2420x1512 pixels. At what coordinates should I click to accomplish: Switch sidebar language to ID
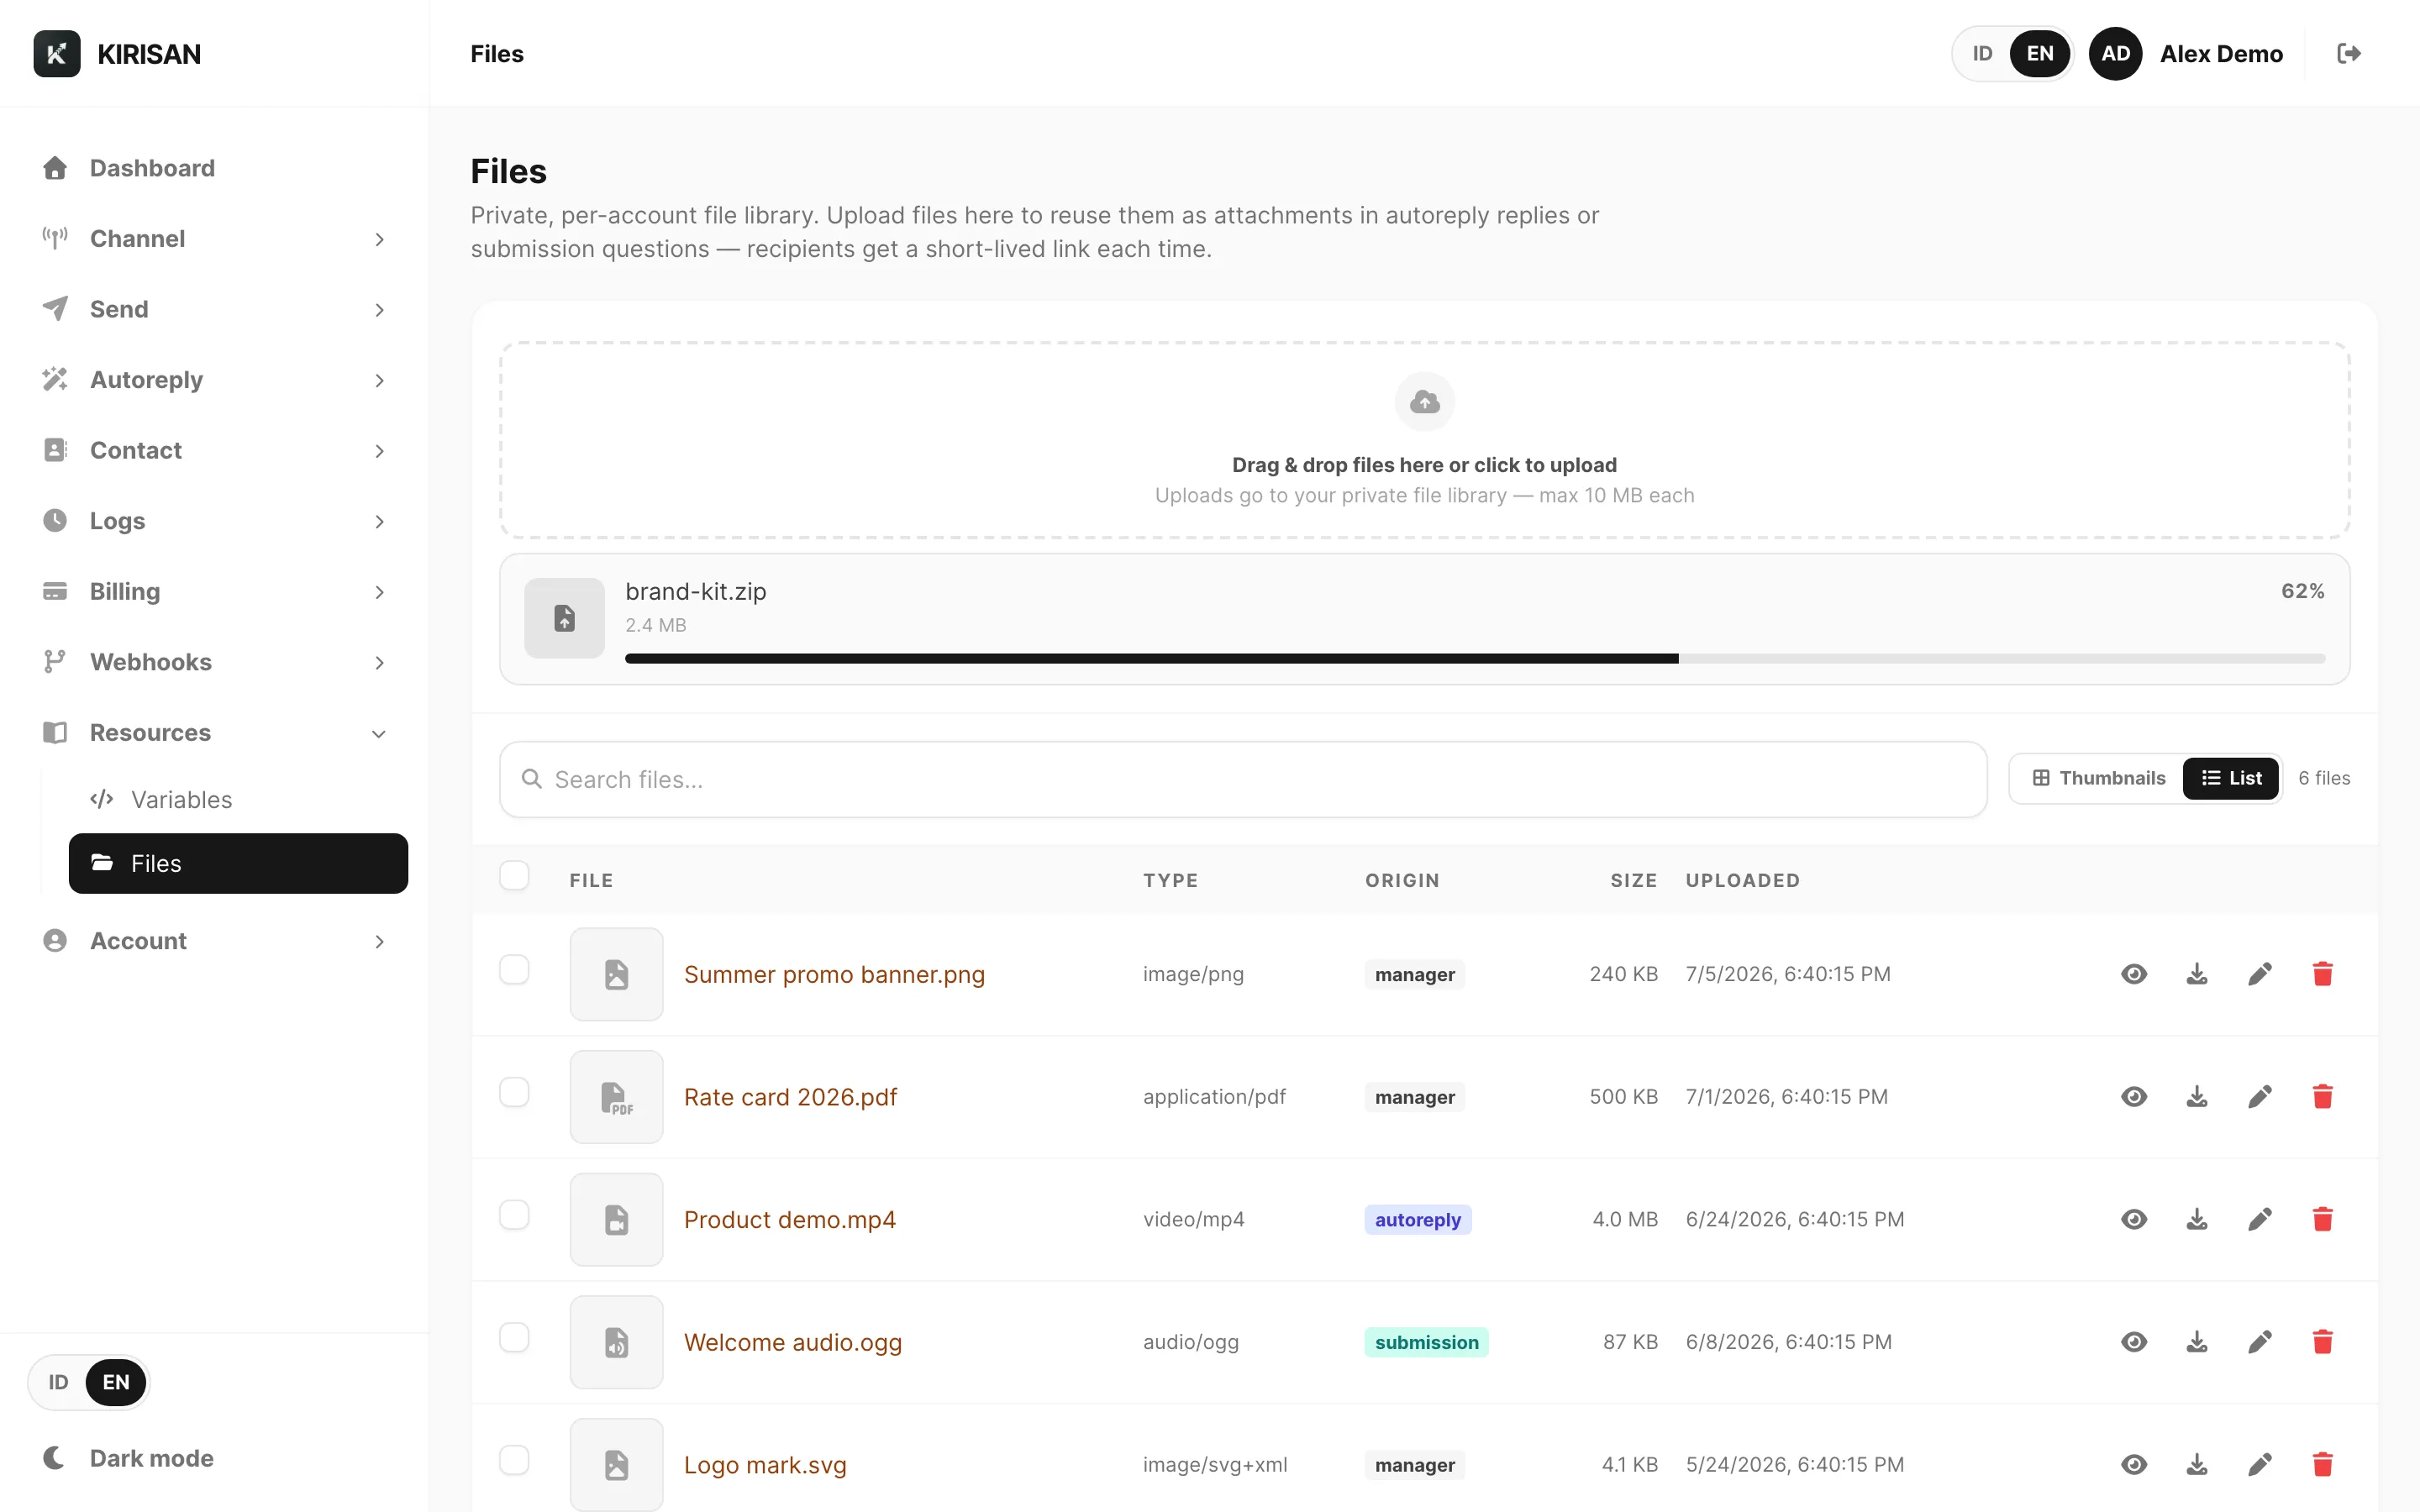[x=58, y=1382]
